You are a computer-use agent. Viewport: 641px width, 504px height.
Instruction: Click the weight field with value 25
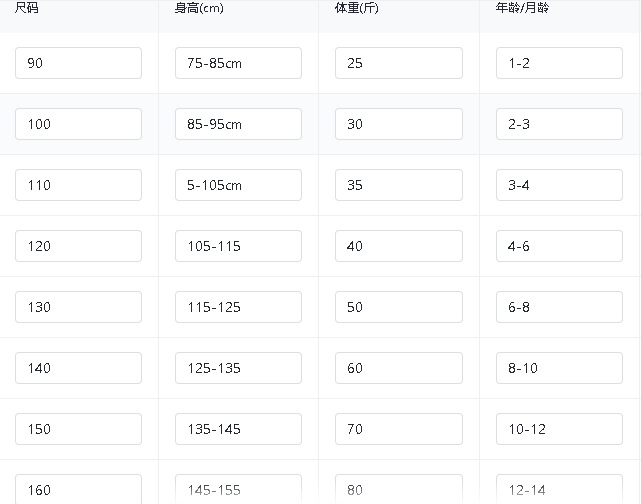(399, 63)
